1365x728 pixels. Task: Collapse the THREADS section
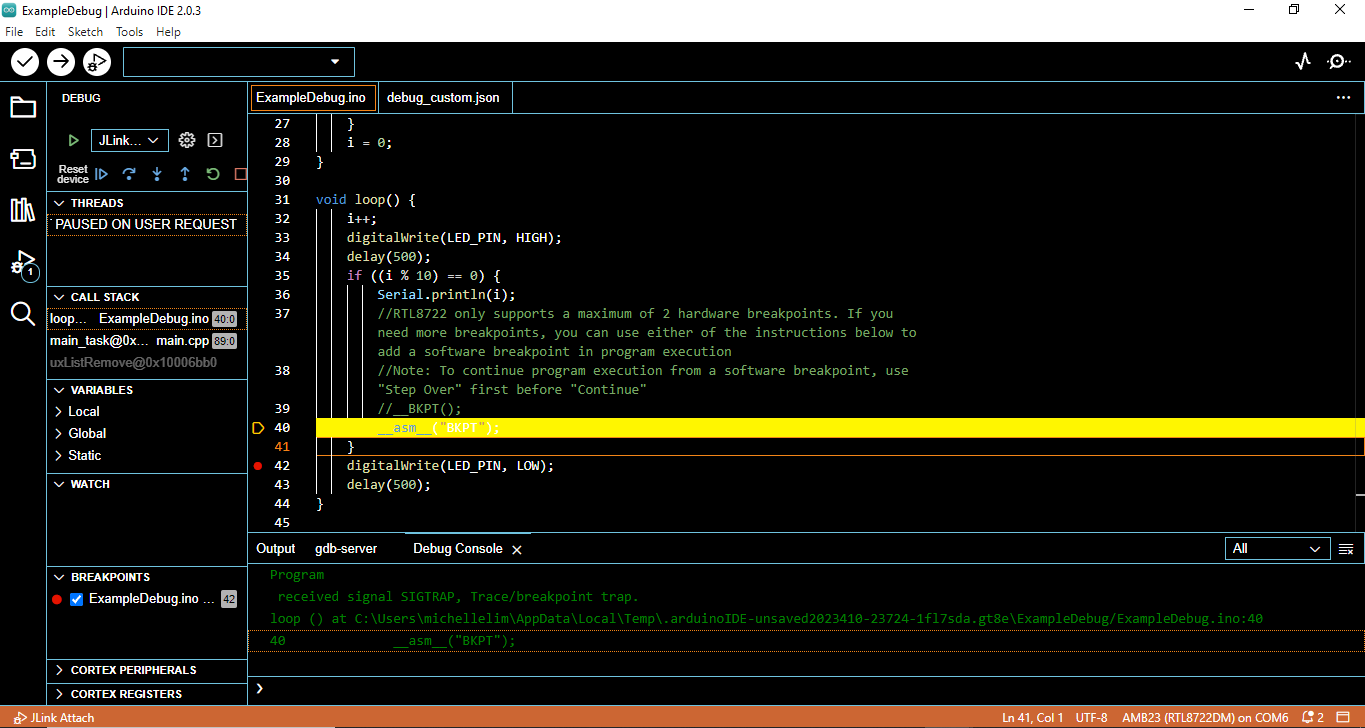[x=147, y=203]
